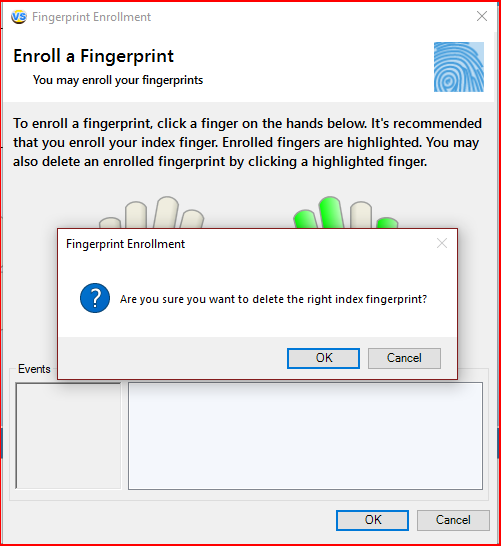Click the green right index finger
This screenshot has height=546, width=501.
305,219
